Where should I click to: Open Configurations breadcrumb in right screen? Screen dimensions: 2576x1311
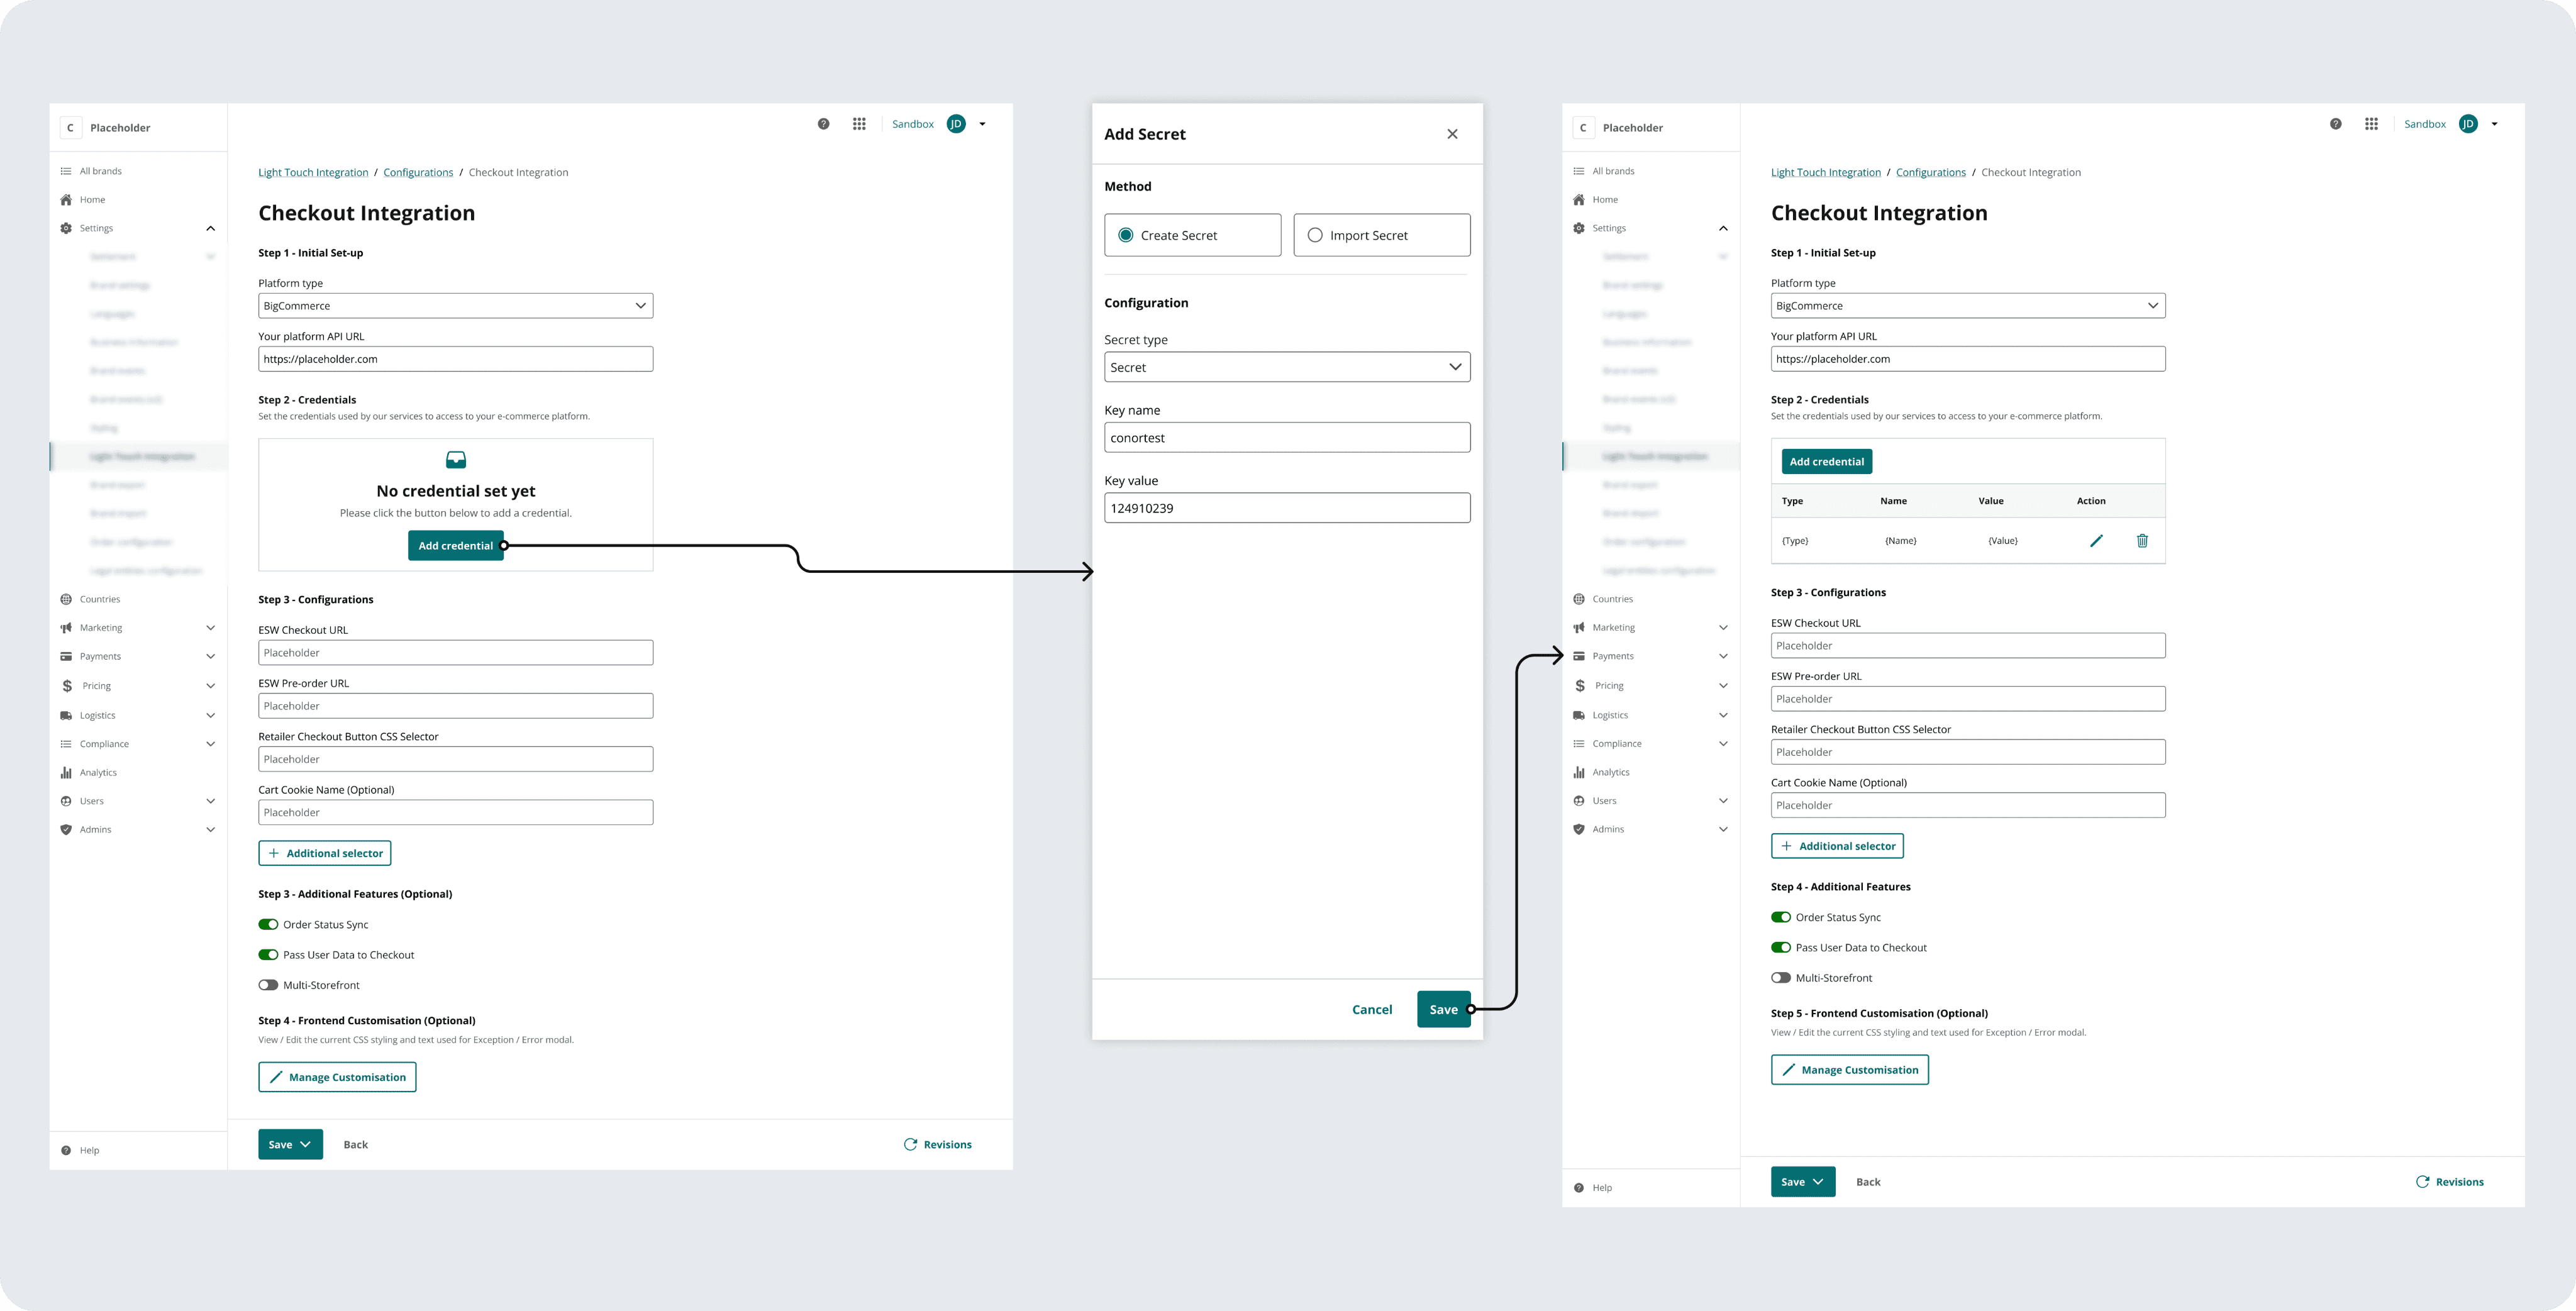1930,173
